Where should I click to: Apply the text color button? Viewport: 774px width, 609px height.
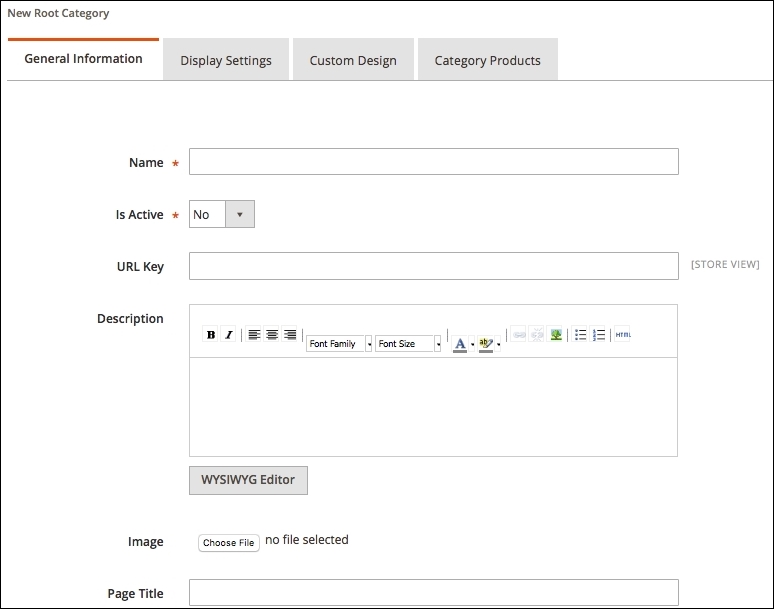(460, 344)
